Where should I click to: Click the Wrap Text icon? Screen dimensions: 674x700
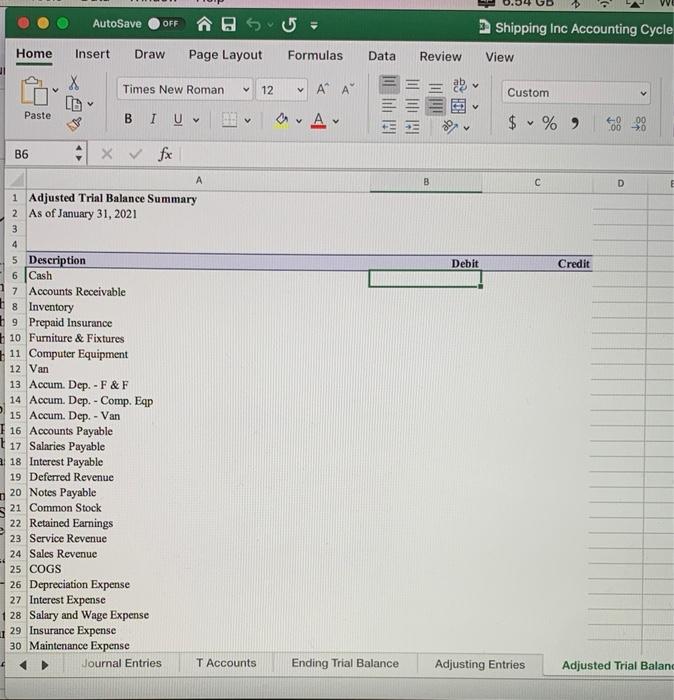coord(459,85)
